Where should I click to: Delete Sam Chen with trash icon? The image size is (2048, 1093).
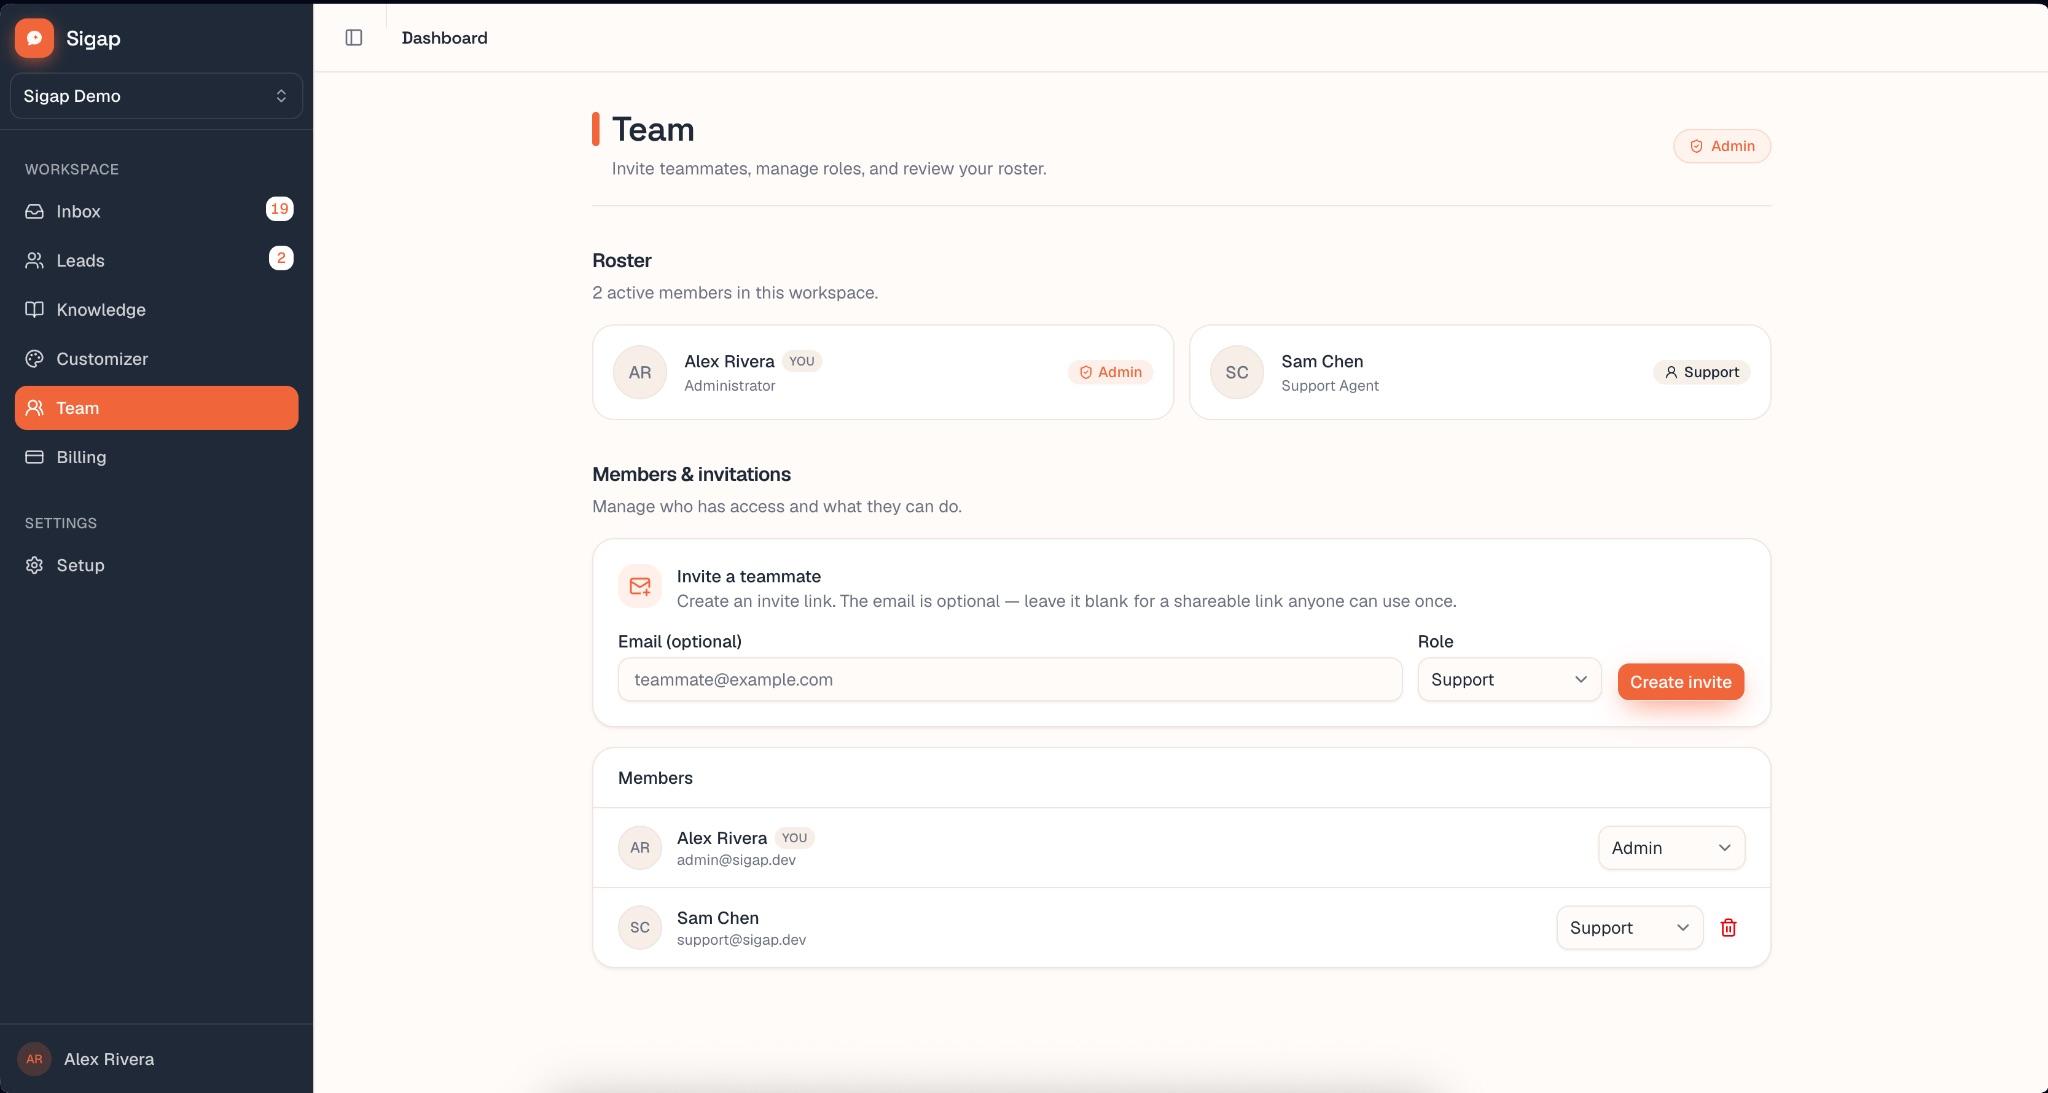(1728, 928)
